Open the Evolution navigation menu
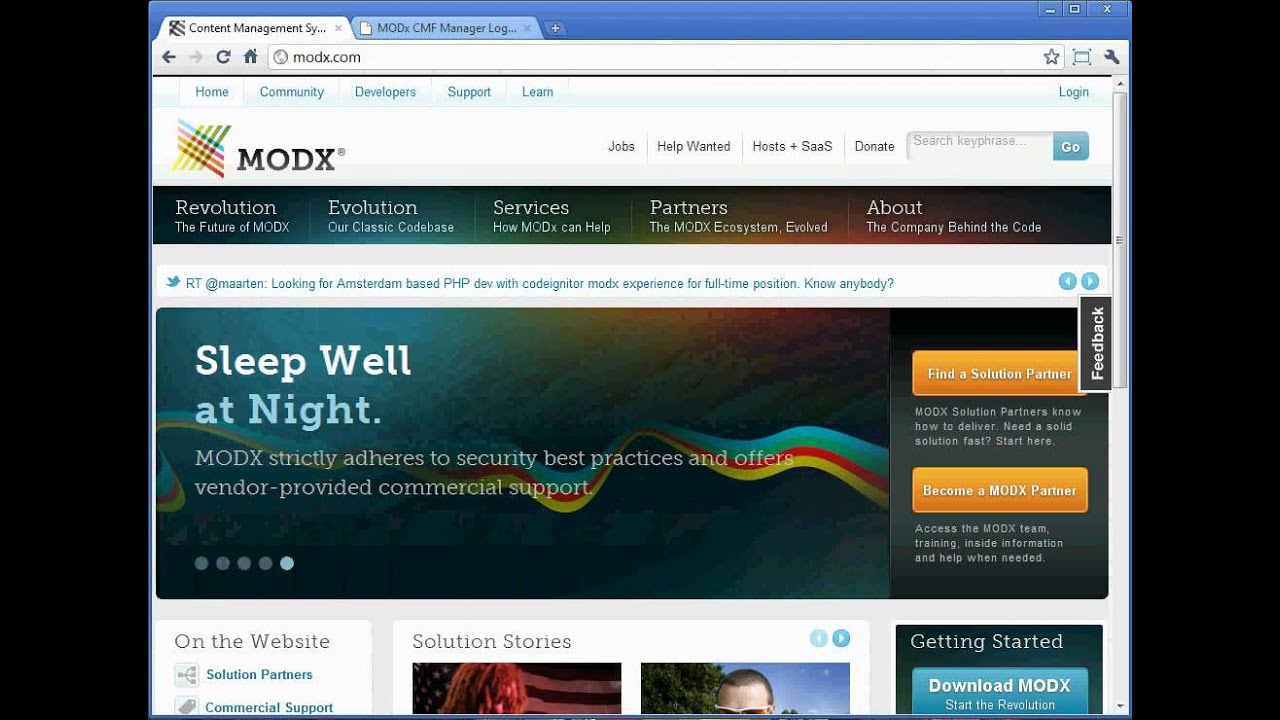1280x720 pixels. [x=391, y=215]
